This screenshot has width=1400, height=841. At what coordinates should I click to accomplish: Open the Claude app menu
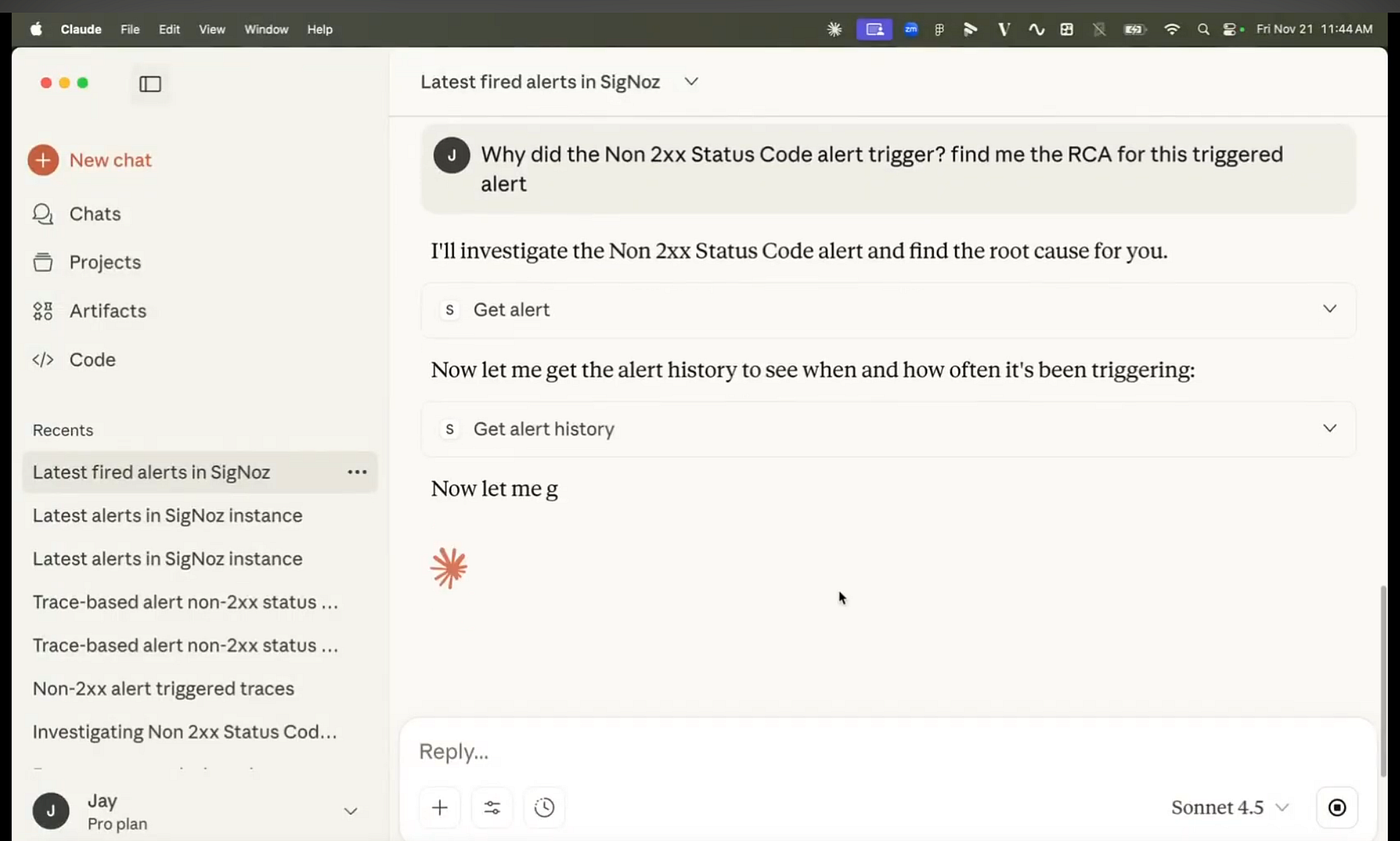81,30
